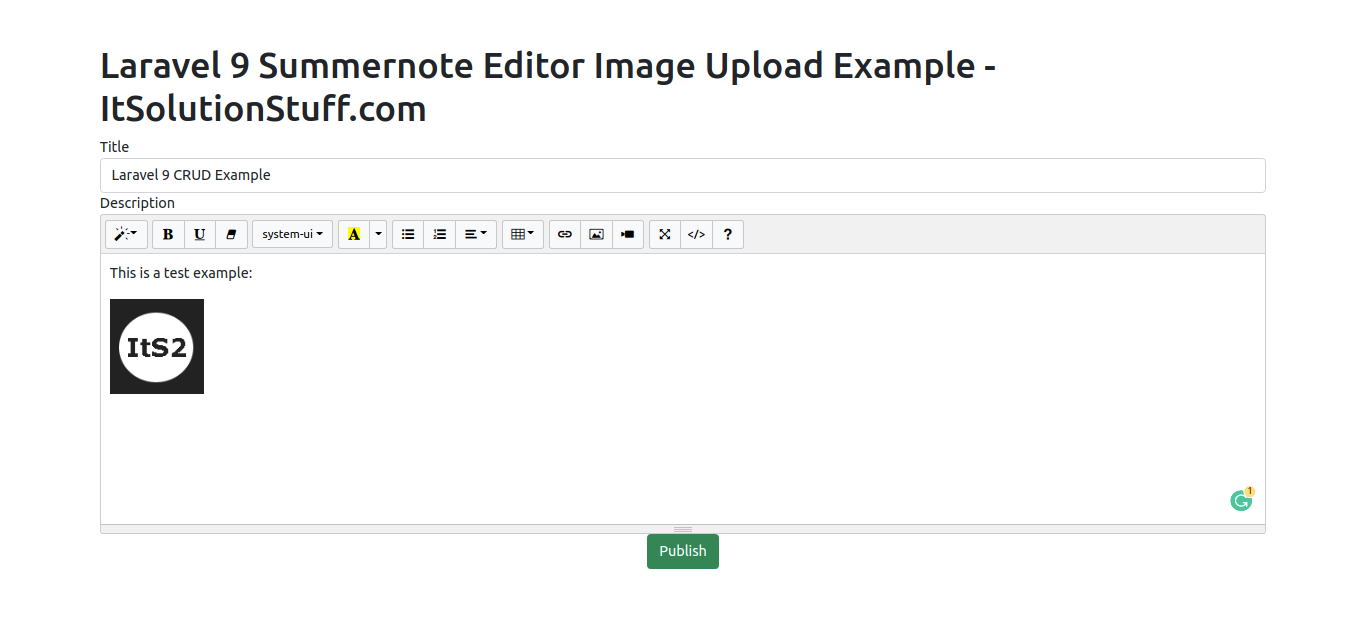Toggle full screen editor mode

click(665, 234)
